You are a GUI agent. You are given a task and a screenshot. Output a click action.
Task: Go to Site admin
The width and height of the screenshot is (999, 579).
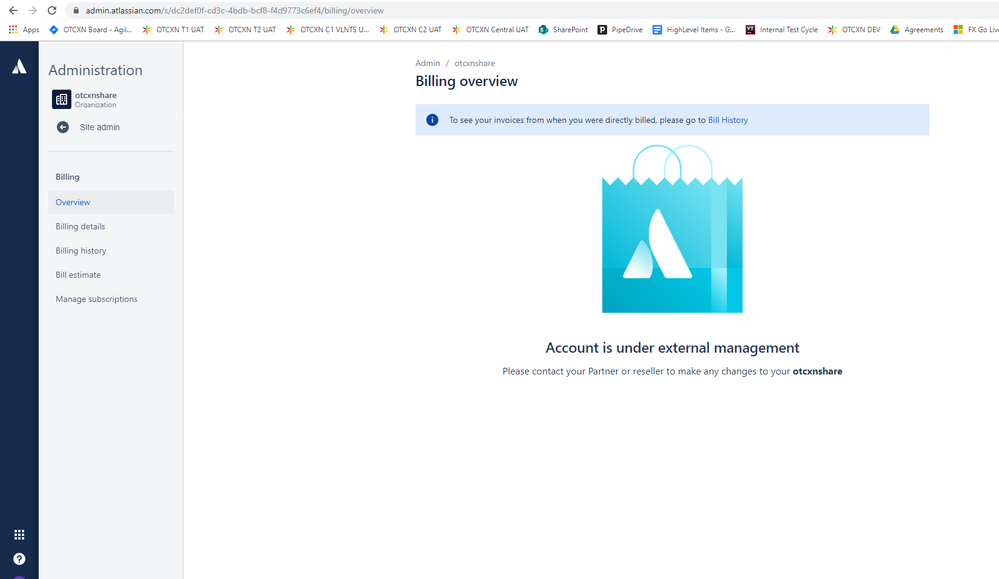click(99, 127)
